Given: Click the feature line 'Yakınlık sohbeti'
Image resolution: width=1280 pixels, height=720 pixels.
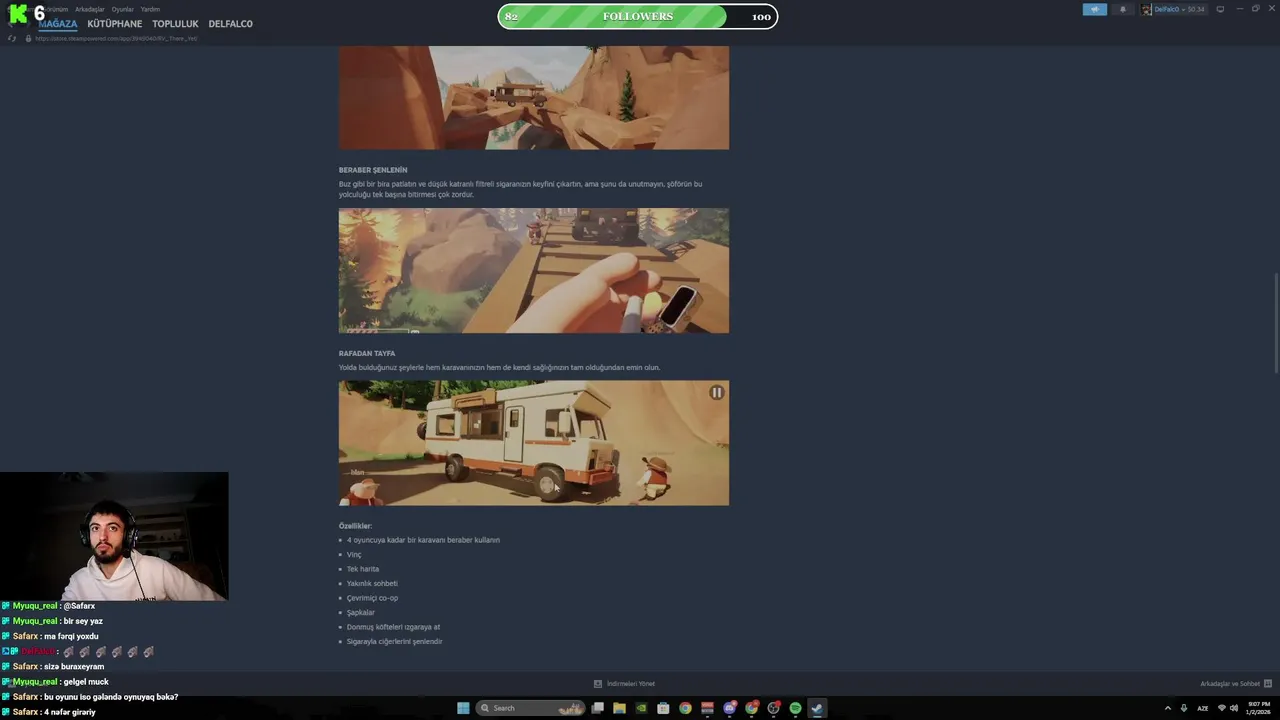Looking at the screenshot, I should pos(372,583).
